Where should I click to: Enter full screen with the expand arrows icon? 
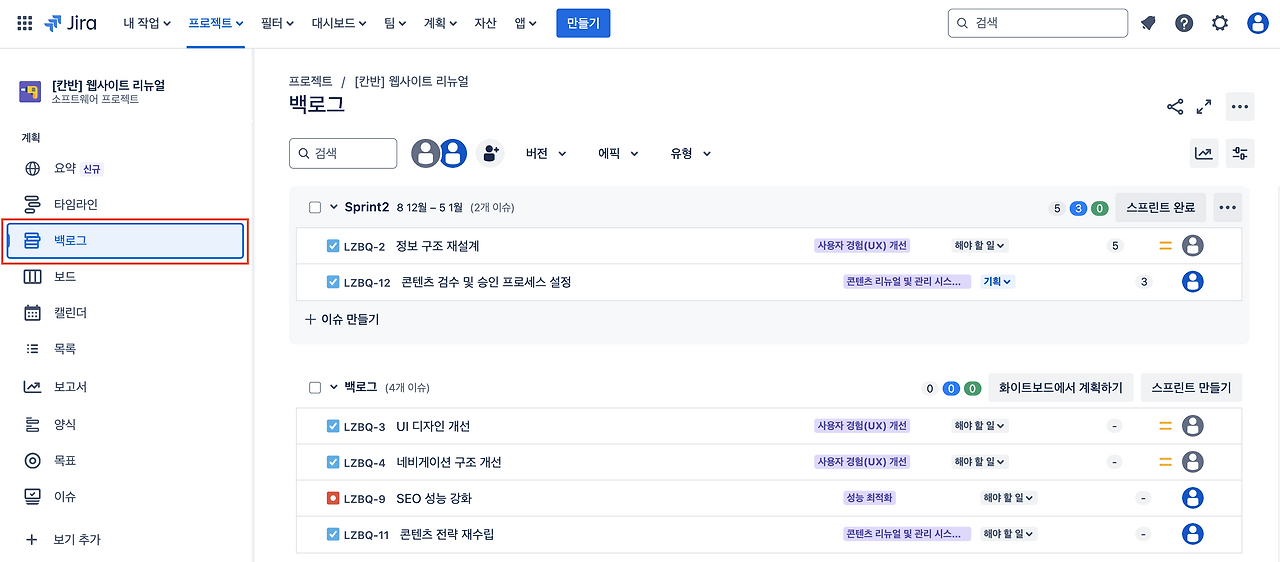[x=1204, y=107]
